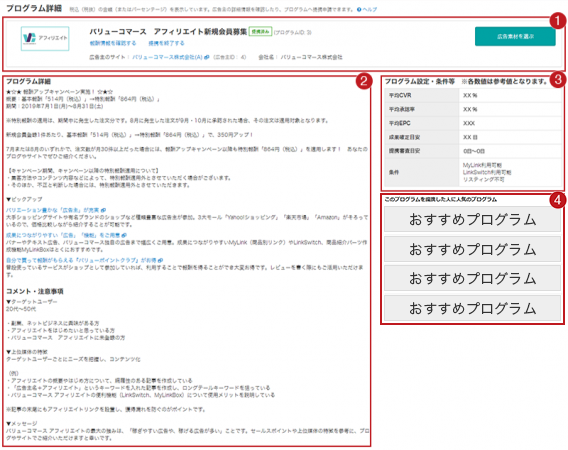Select the program title アフィリエイト新規会員募集
This screenshot has width=568, height=450.
200,32
